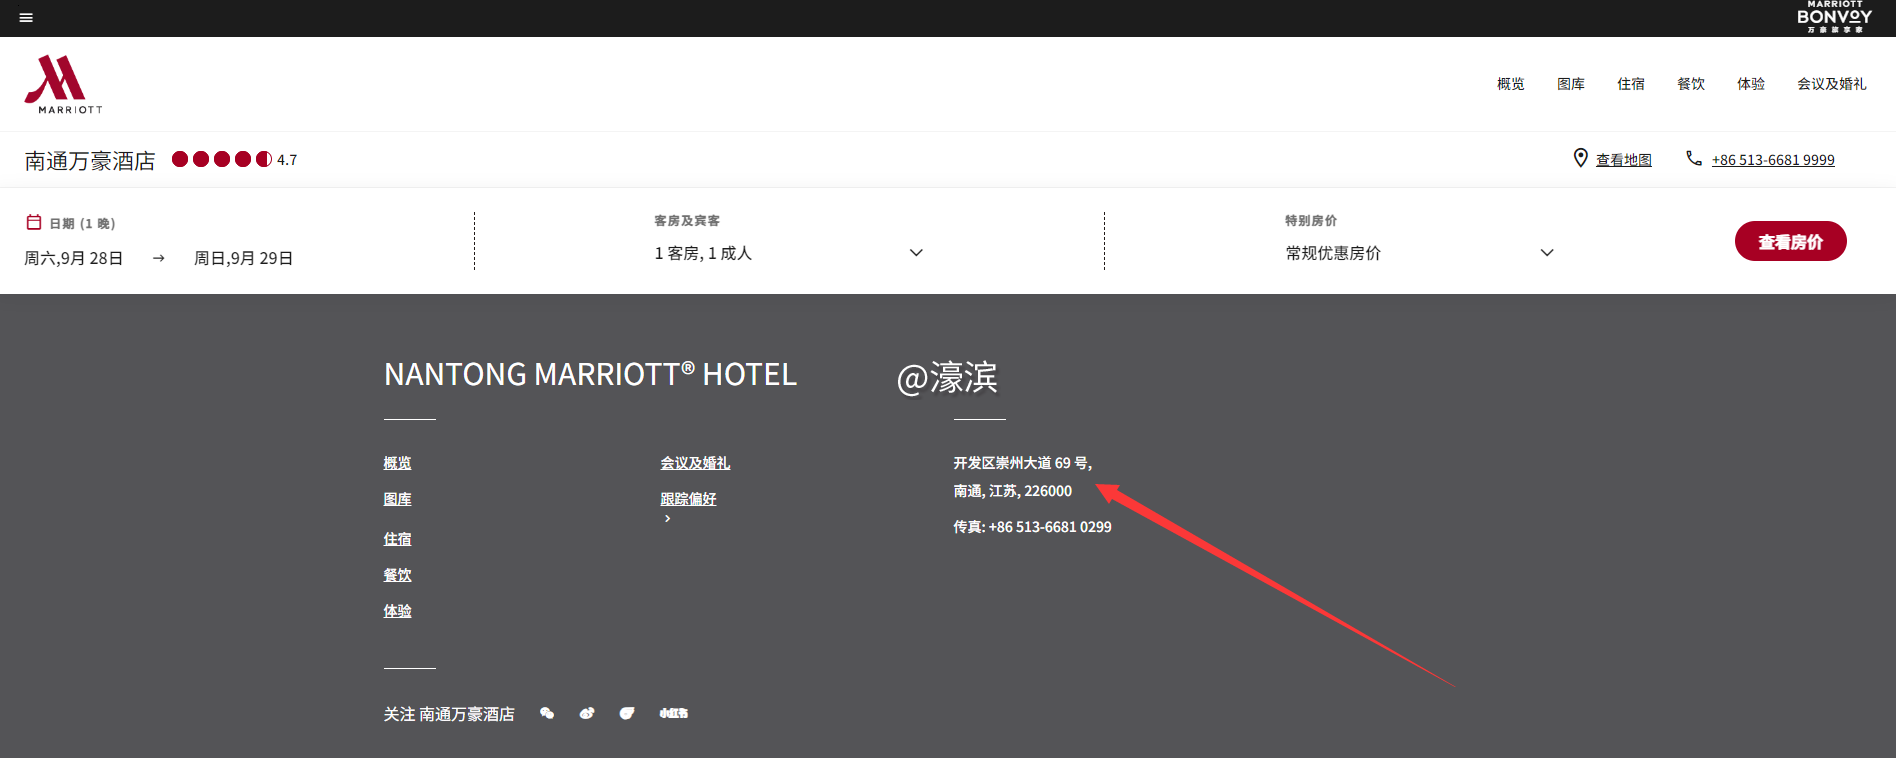Select 餐饮 in the top navigation
The image size is (1896, 758).
coord(1691,84)
